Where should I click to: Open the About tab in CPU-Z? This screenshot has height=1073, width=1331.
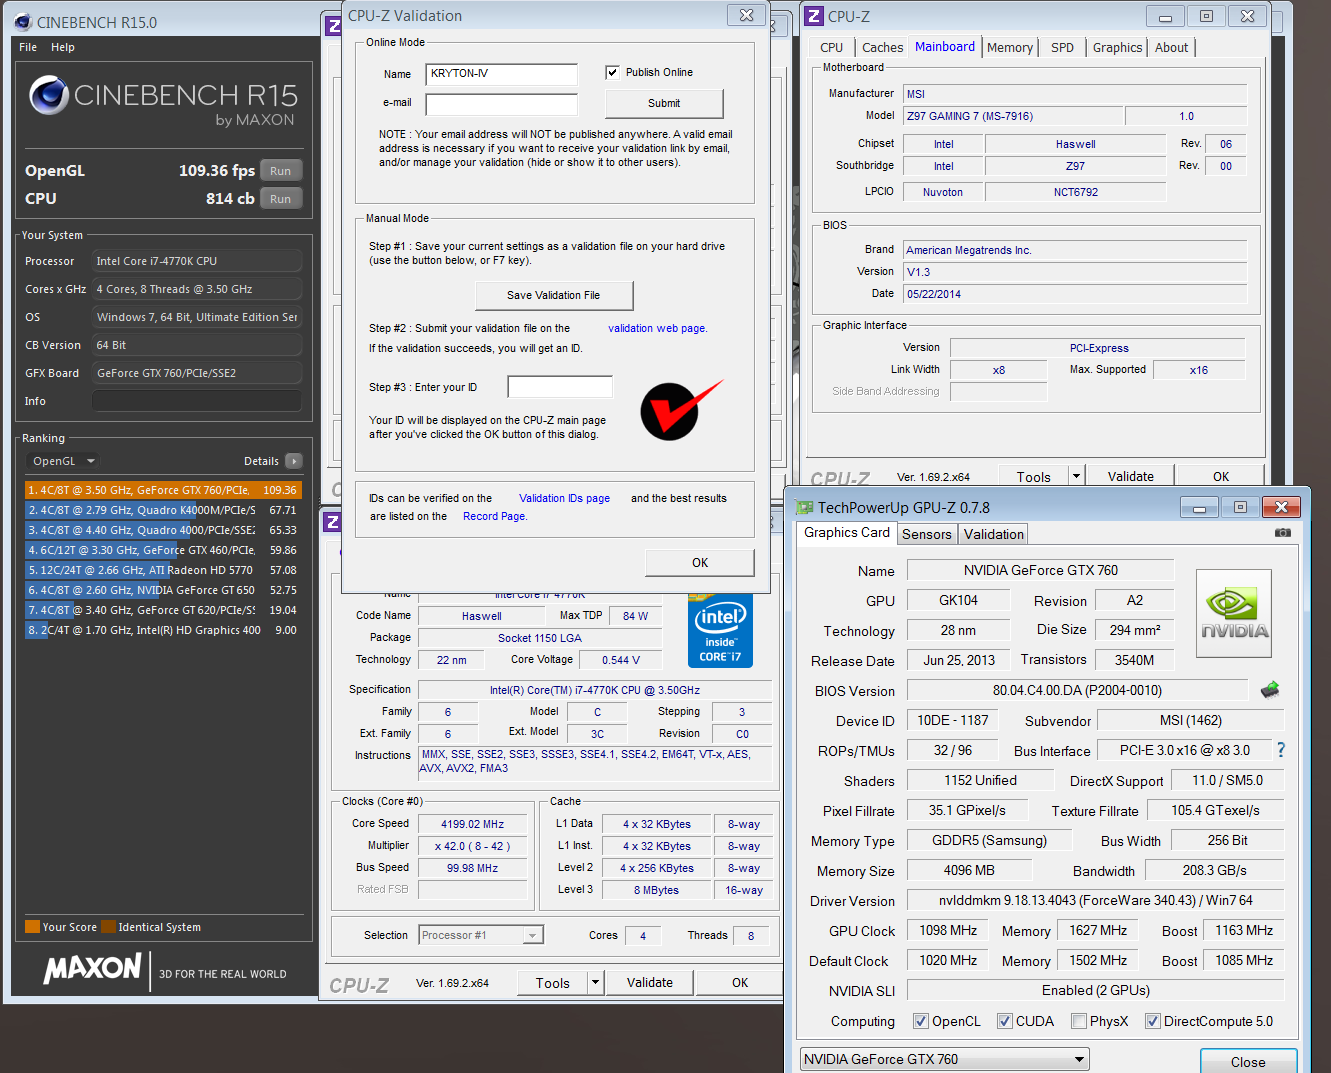(x=1172, y=47)
